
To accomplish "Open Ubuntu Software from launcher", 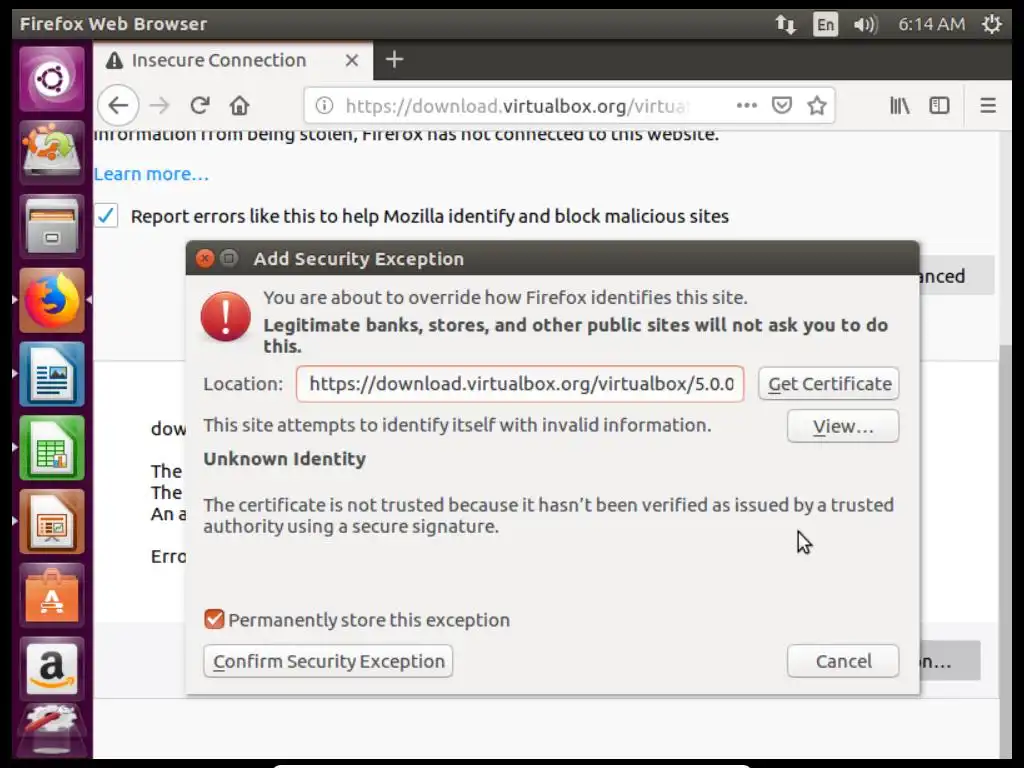I will point(52,595).
